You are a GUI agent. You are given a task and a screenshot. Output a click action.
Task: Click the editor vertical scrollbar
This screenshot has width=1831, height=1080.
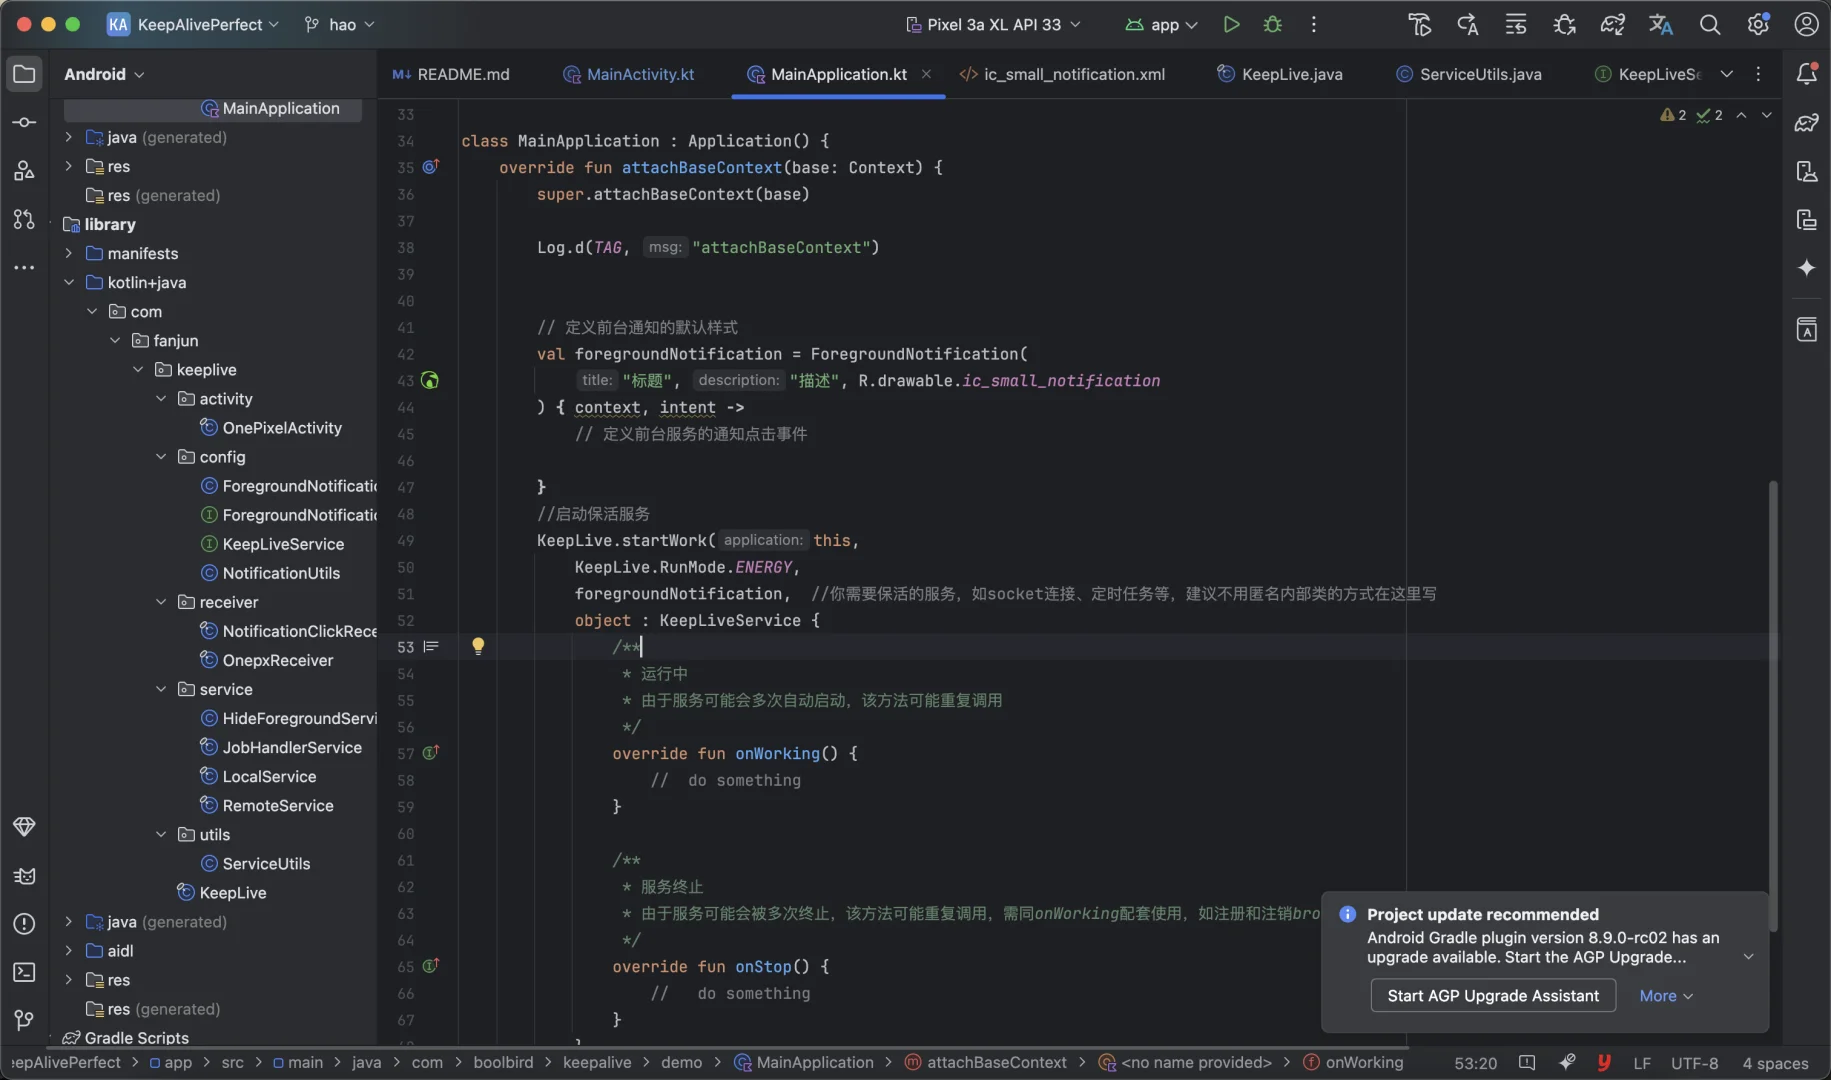(x=1772, y=706)
